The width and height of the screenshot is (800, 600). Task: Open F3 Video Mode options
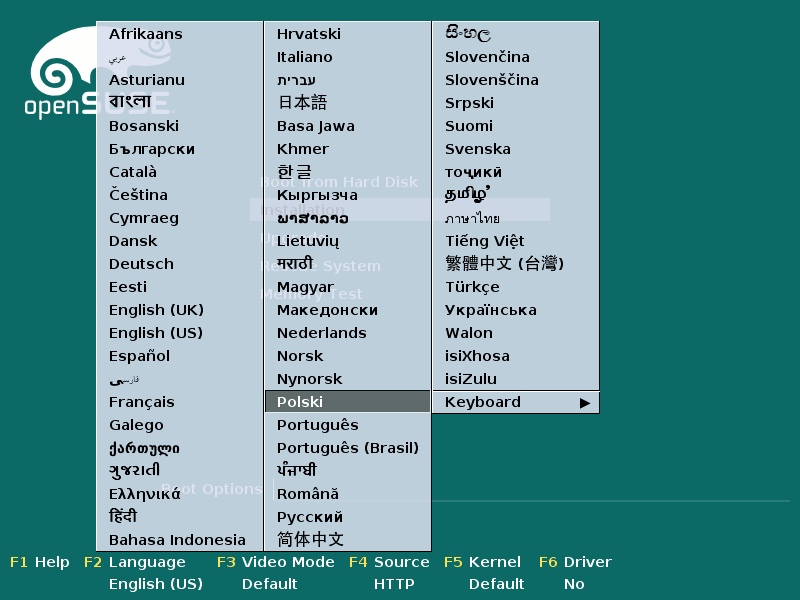coord(275,562)
